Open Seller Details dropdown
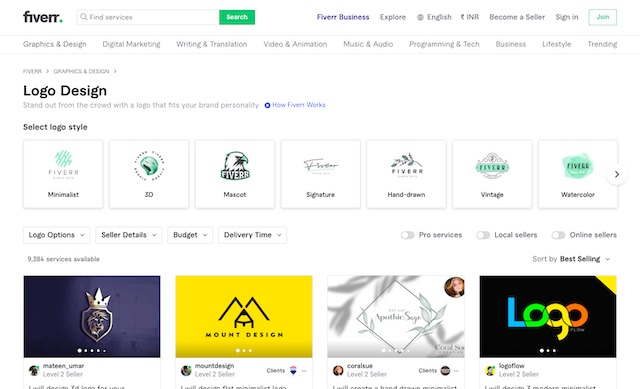This screenshot has width=640, height=389. (129, 235)
